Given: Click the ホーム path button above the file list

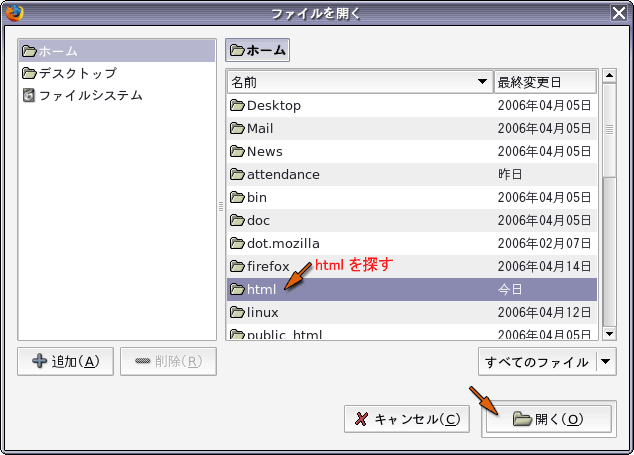Looking at the screenshot, I should (x=257, y=50).
